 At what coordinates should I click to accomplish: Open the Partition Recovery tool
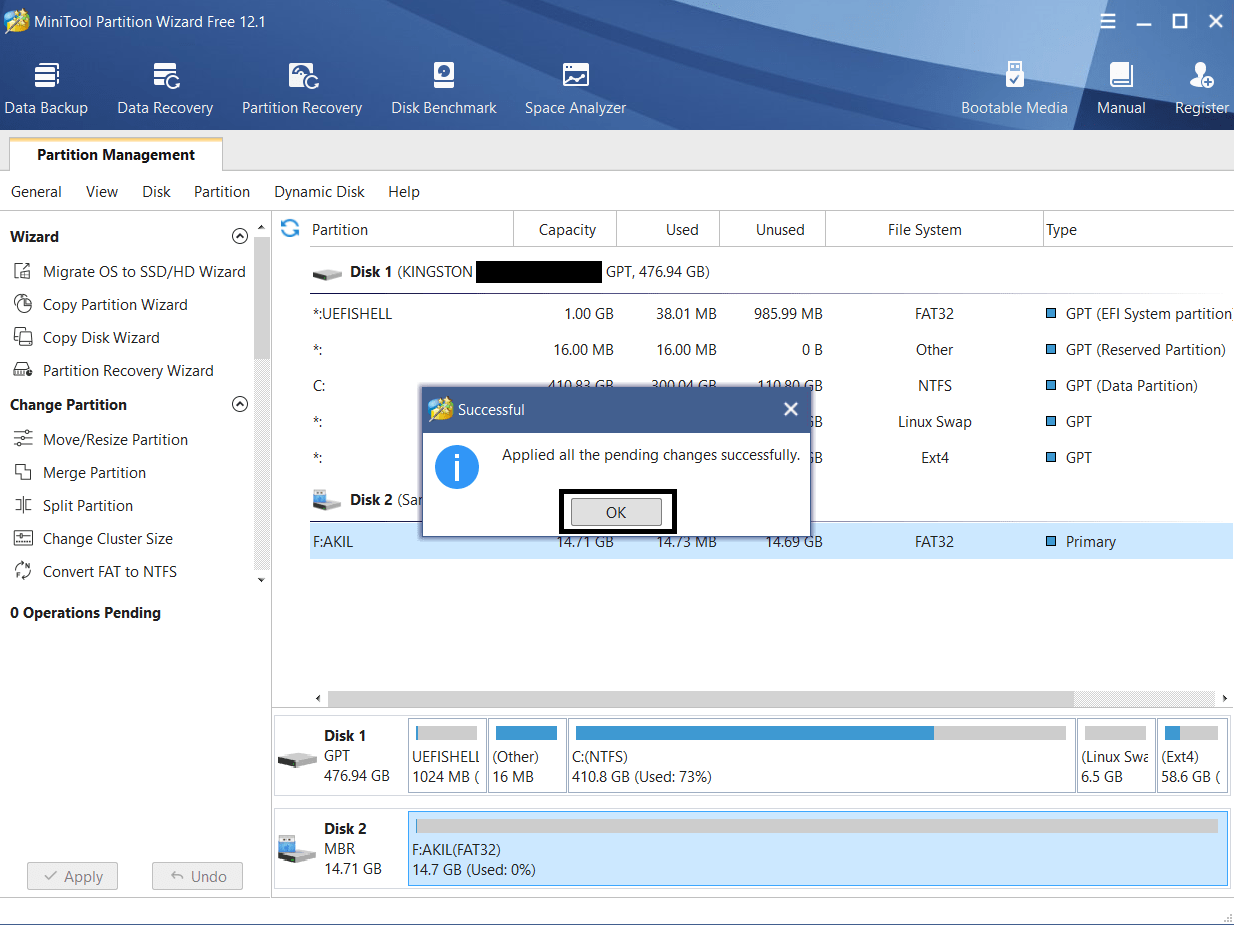point(302,89)
